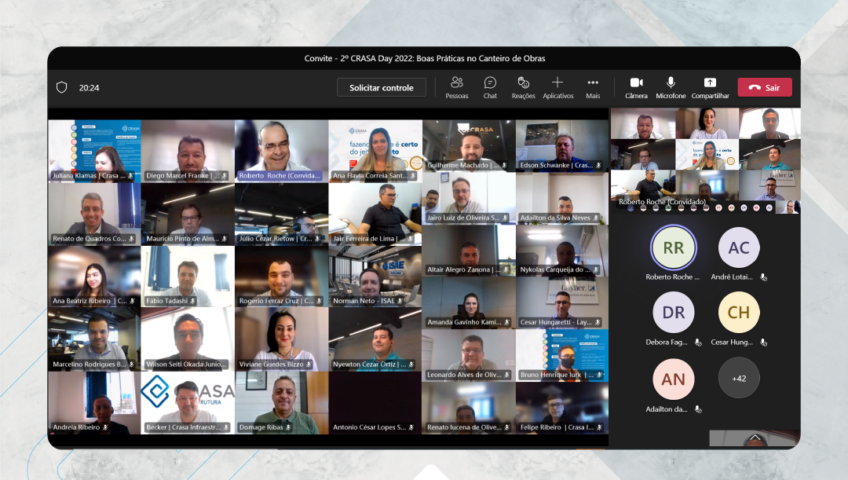Select the AN Adailton avatar
The height and width of the screenshot is (480, 848).
click(673, 379)
